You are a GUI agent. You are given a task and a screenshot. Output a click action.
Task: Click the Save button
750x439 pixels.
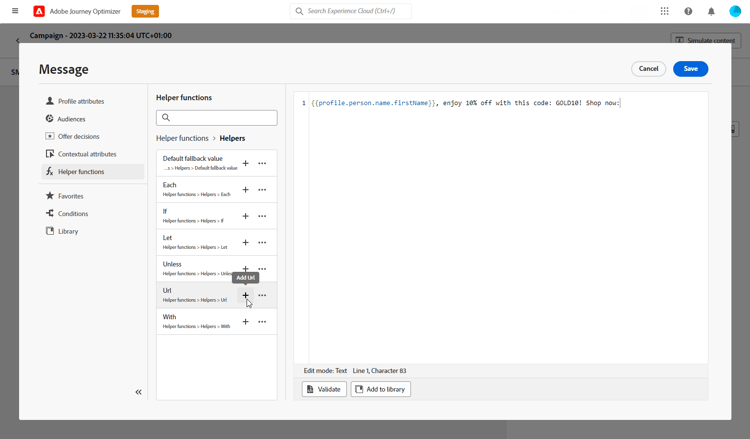690,69
